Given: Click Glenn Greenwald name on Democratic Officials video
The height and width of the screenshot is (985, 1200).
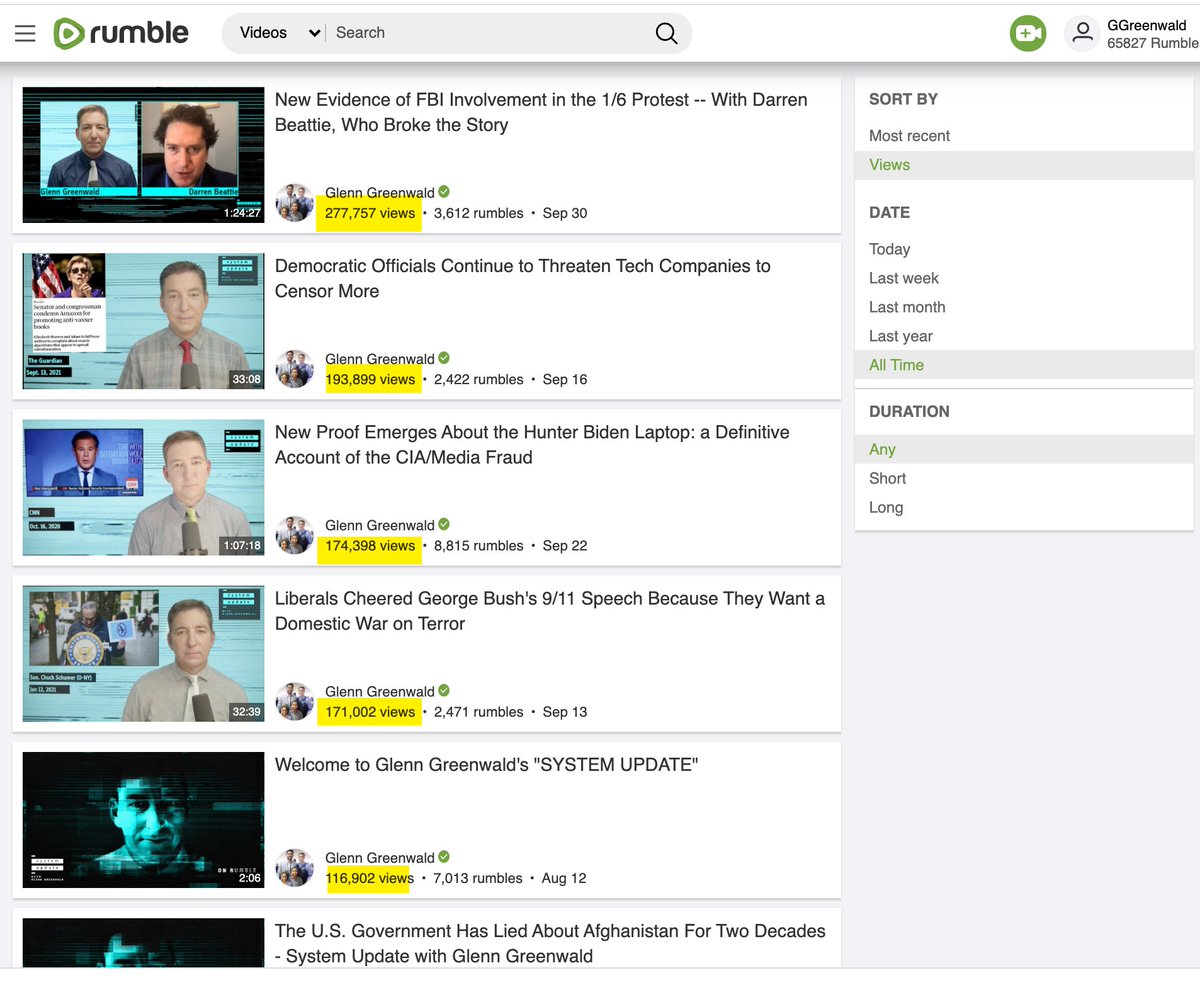Looking at the screenshot, I should pyautogui.click(x=380, y=359).
